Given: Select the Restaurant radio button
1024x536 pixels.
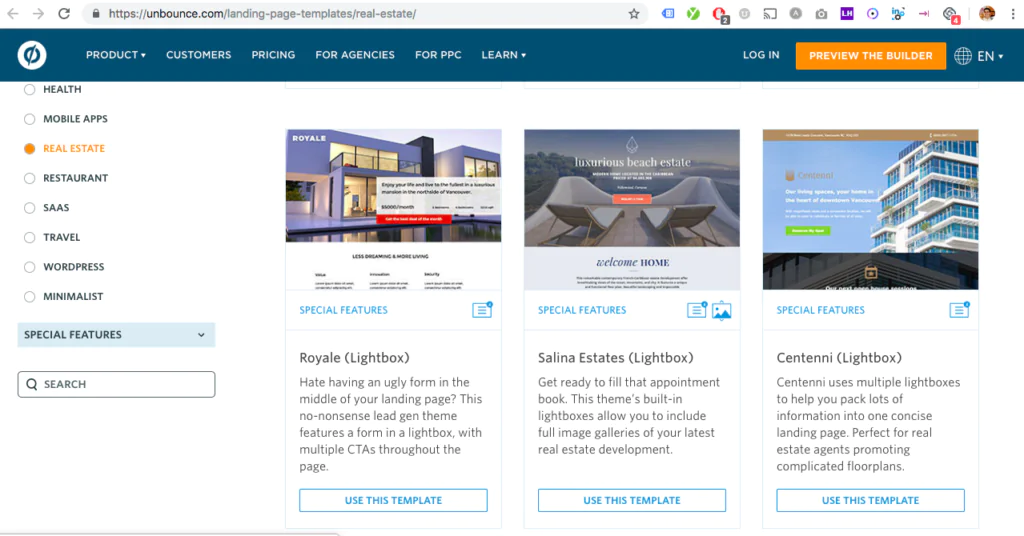Looking at the screenshot, I should (x=29, y=178).
